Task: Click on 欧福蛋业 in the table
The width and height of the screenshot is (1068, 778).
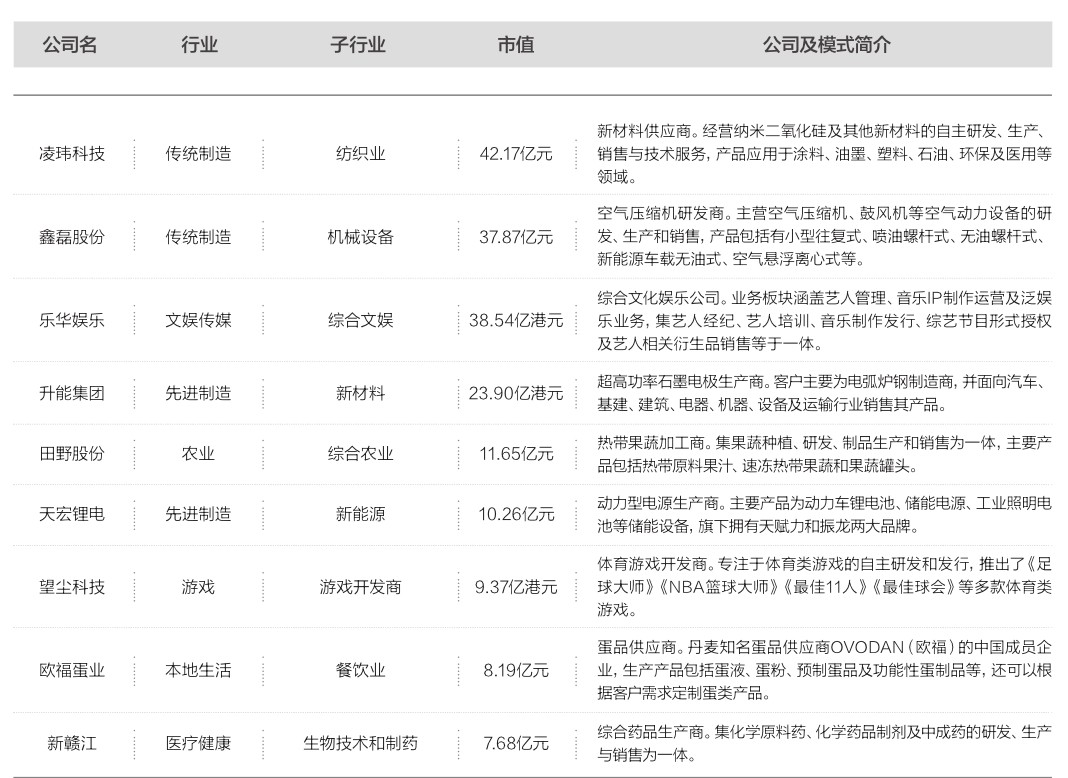Action: 71,670
